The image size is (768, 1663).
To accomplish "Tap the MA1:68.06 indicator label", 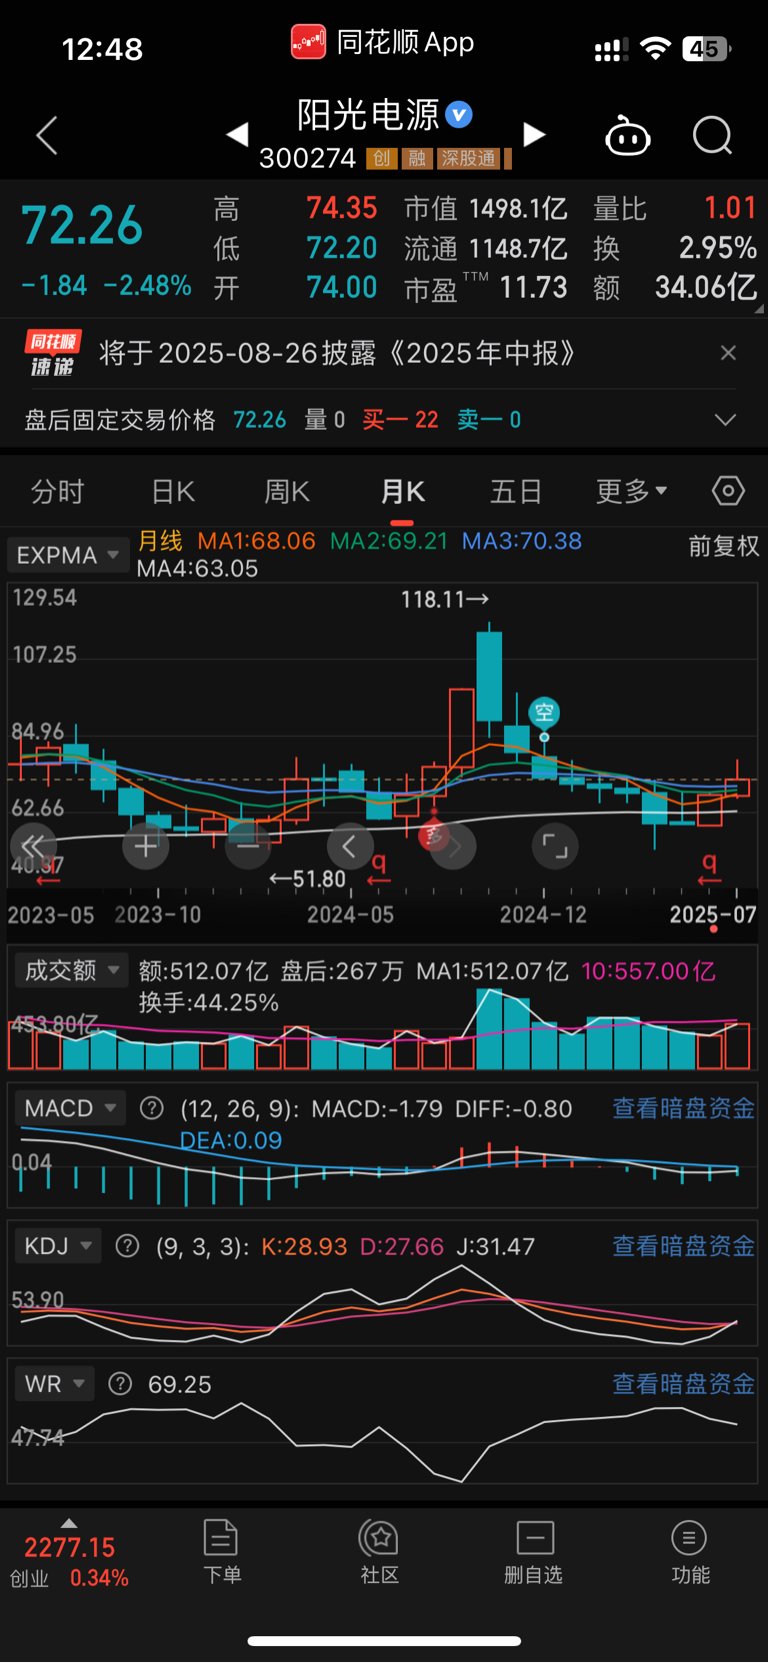I will (x=256, y=541).
